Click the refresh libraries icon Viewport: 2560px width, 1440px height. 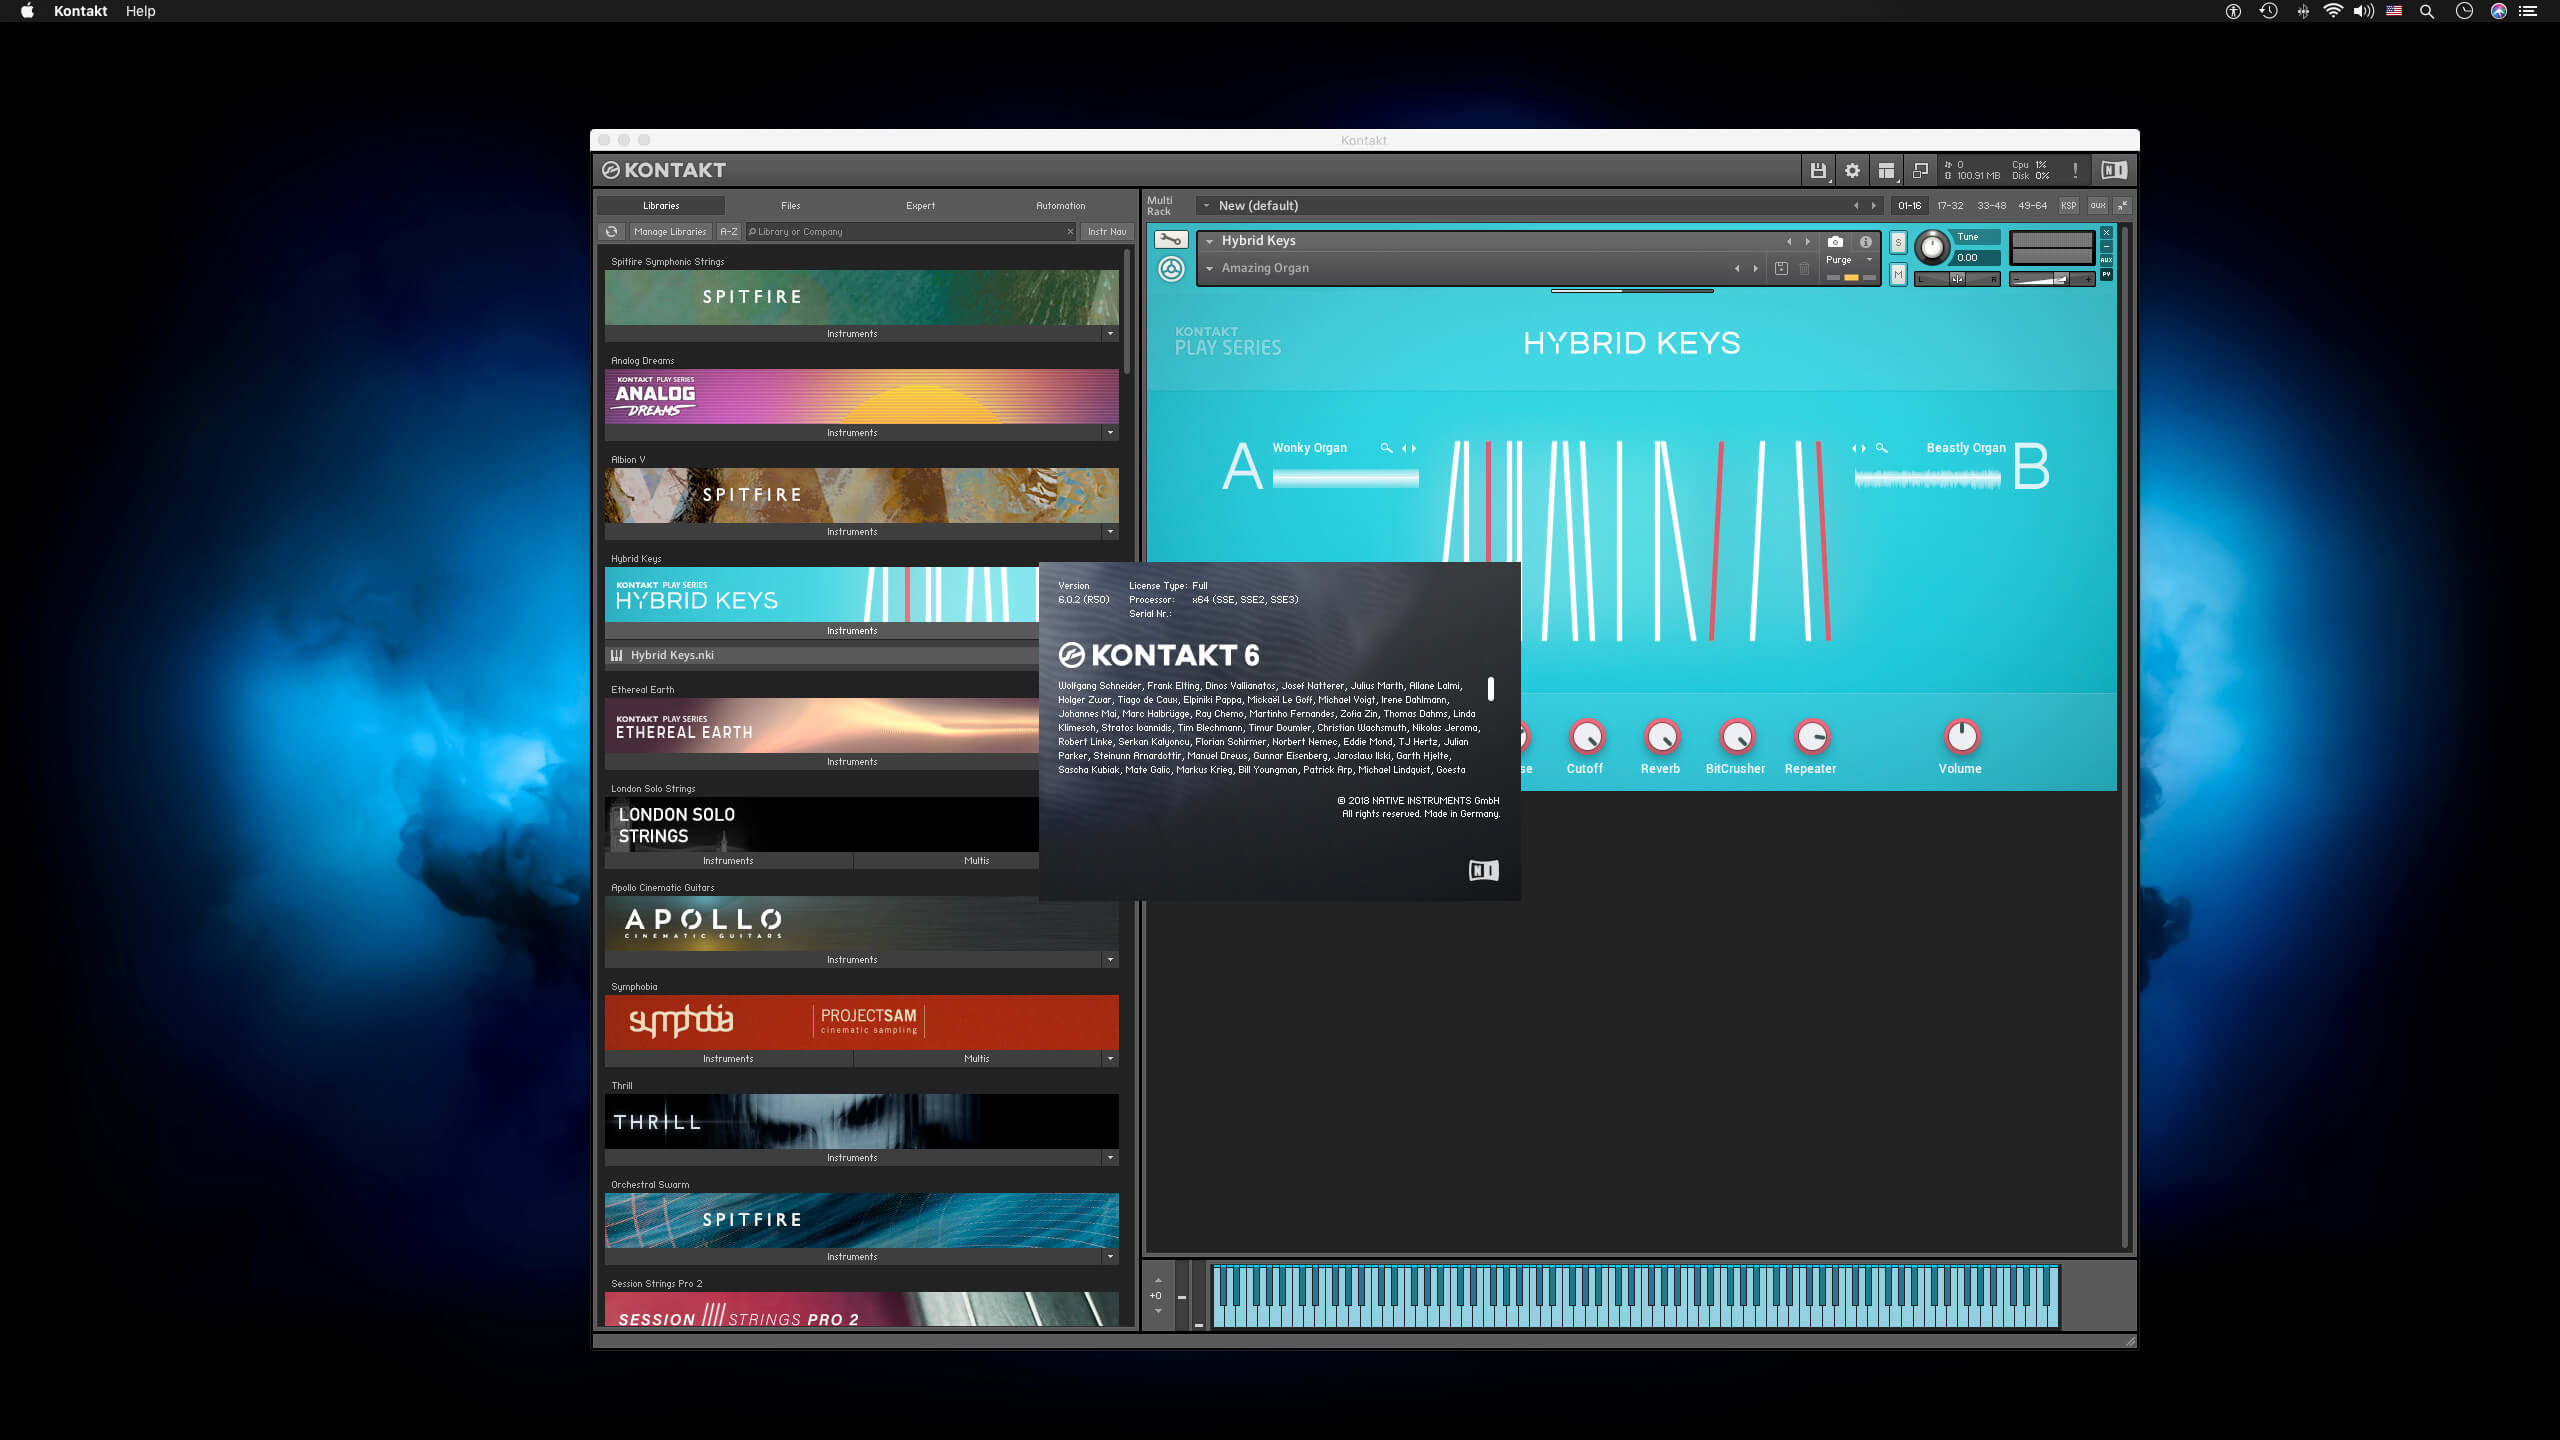(612, 231)
